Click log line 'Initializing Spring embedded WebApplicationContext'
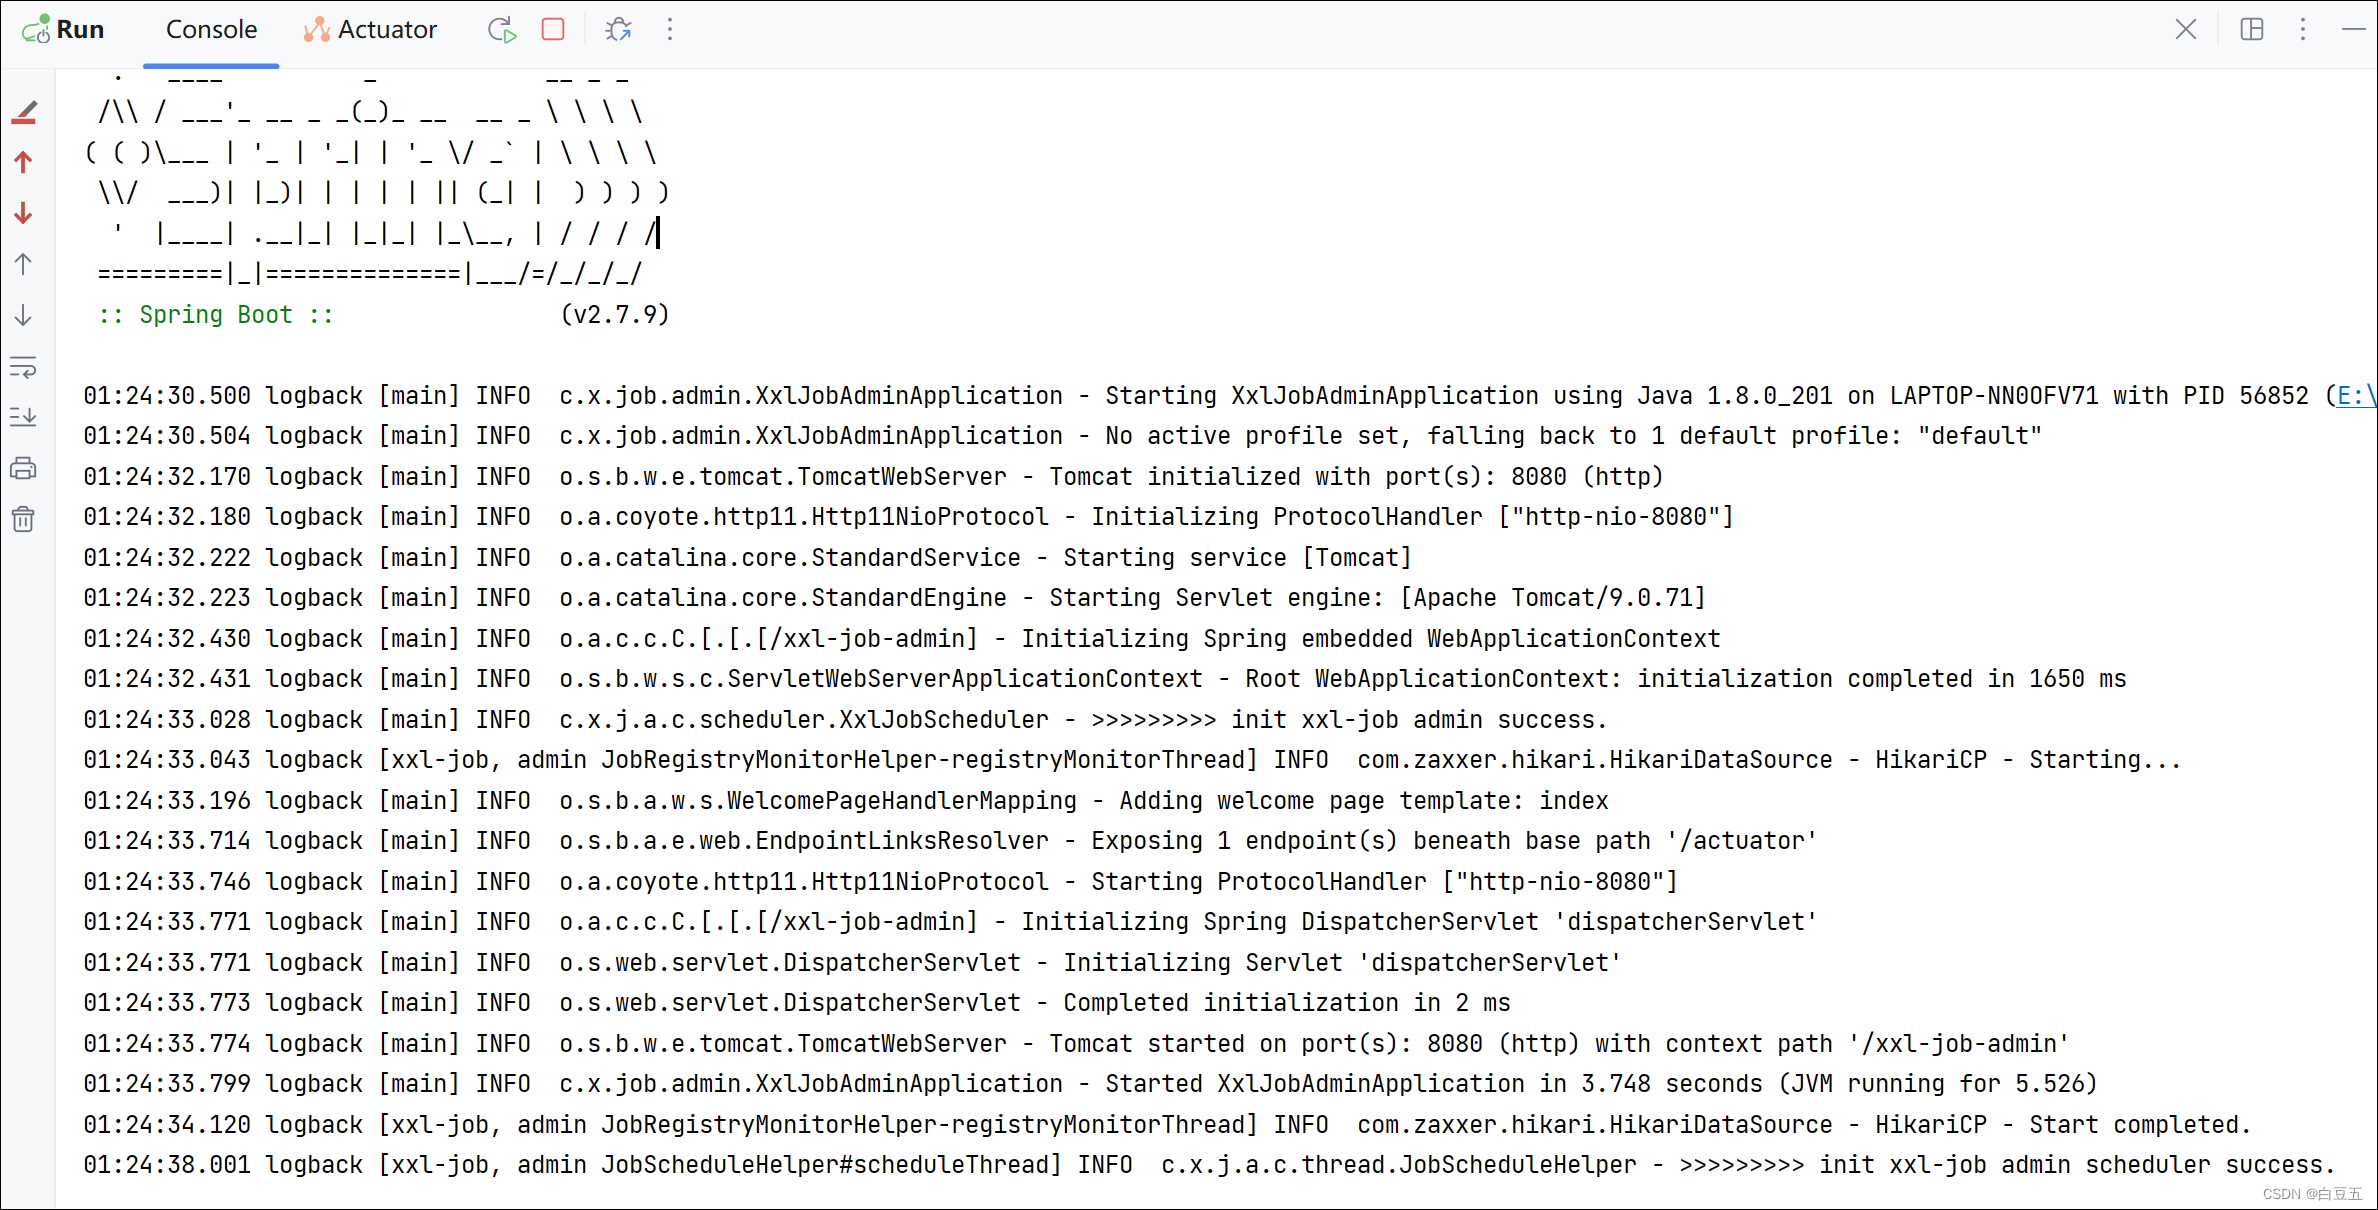 tap(902, 639)
